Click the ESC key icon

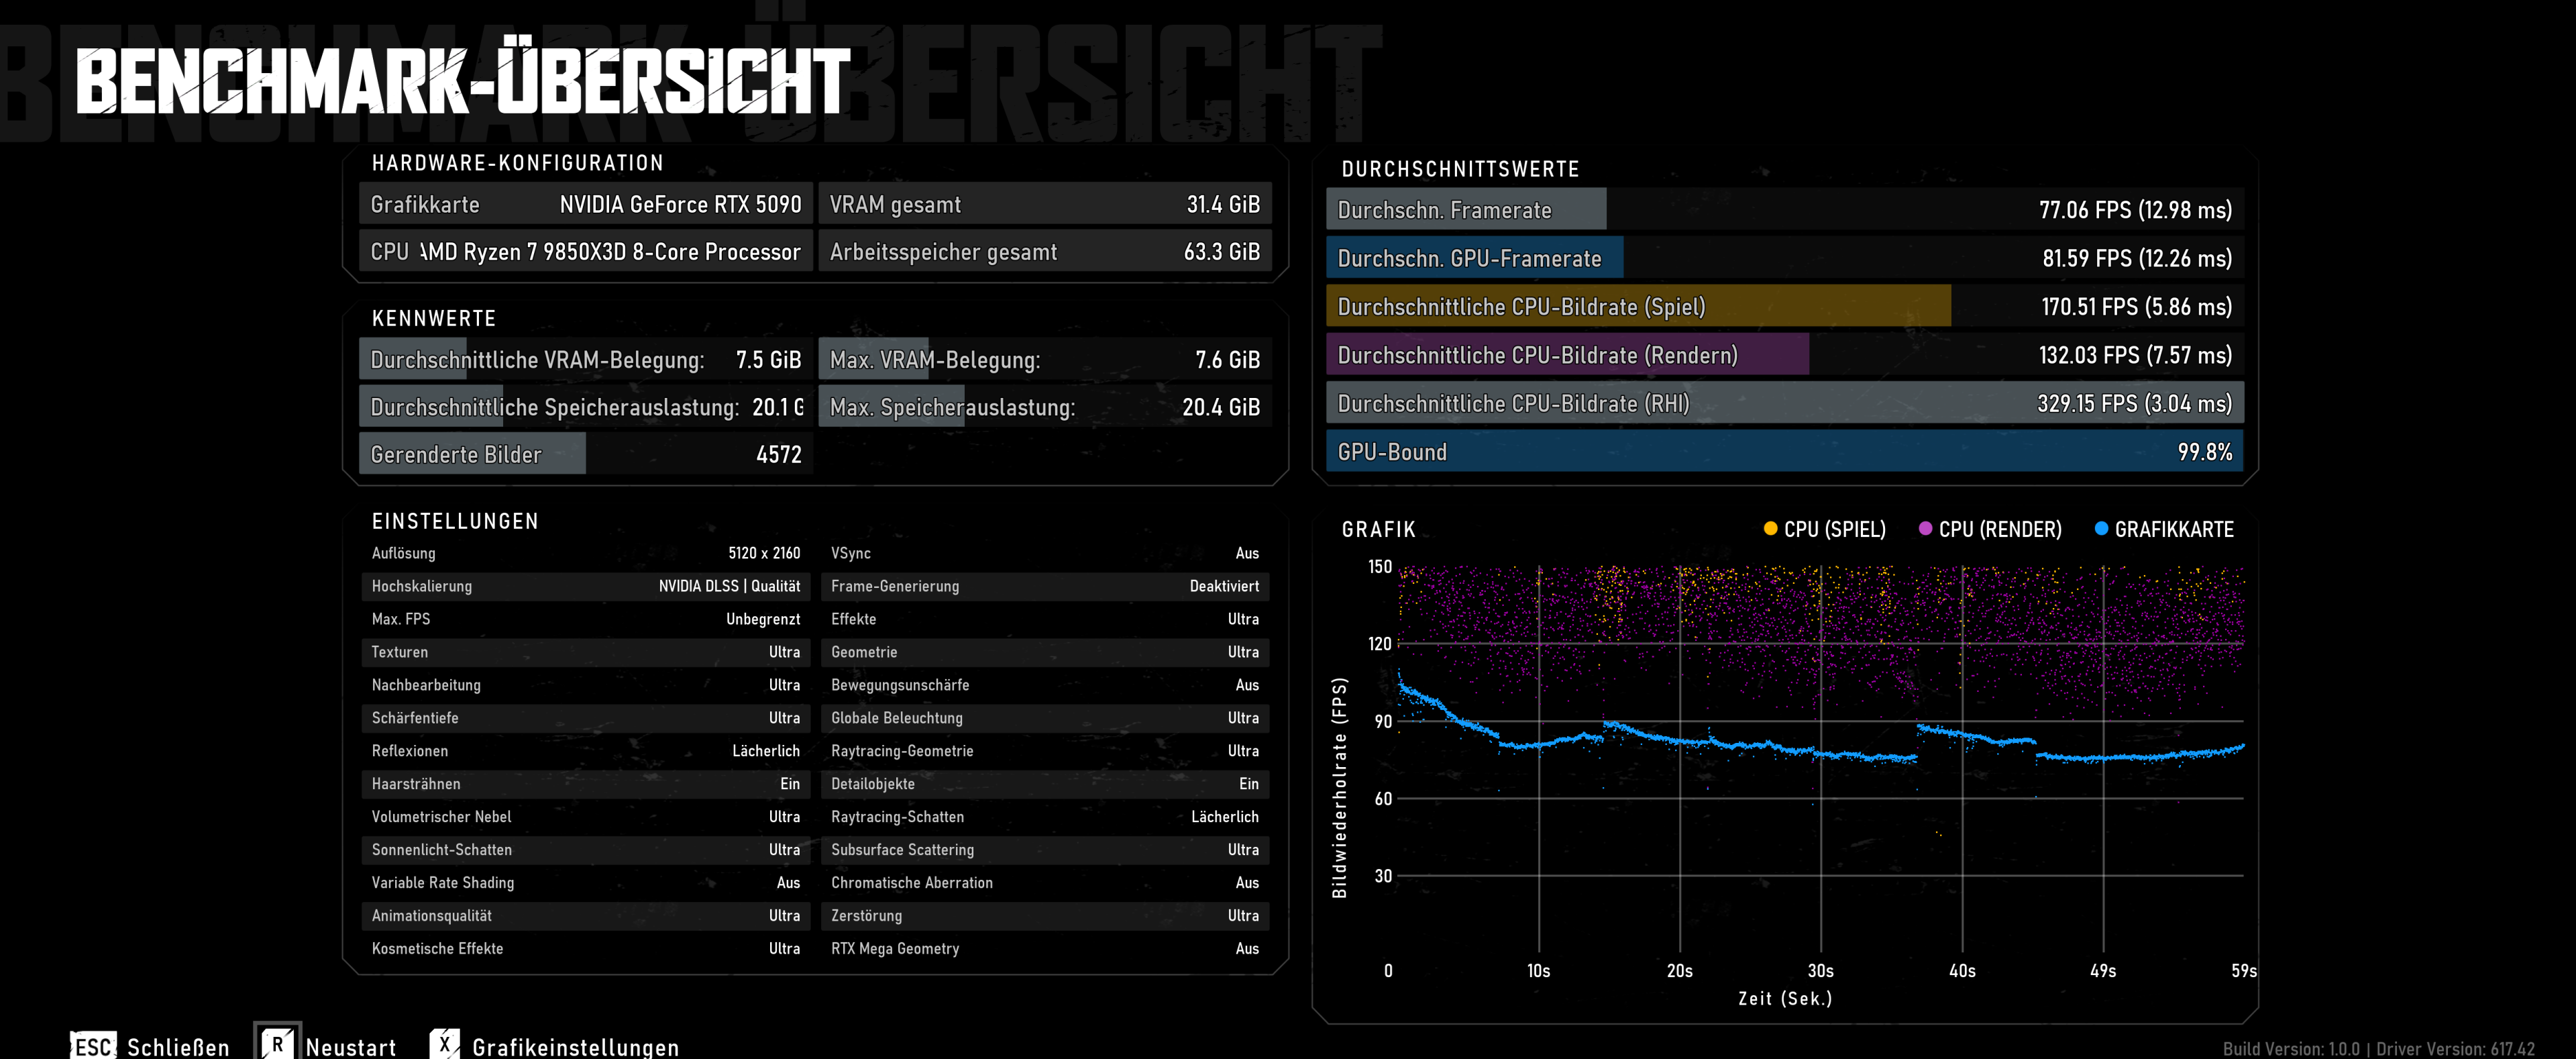click(93, 1045)
